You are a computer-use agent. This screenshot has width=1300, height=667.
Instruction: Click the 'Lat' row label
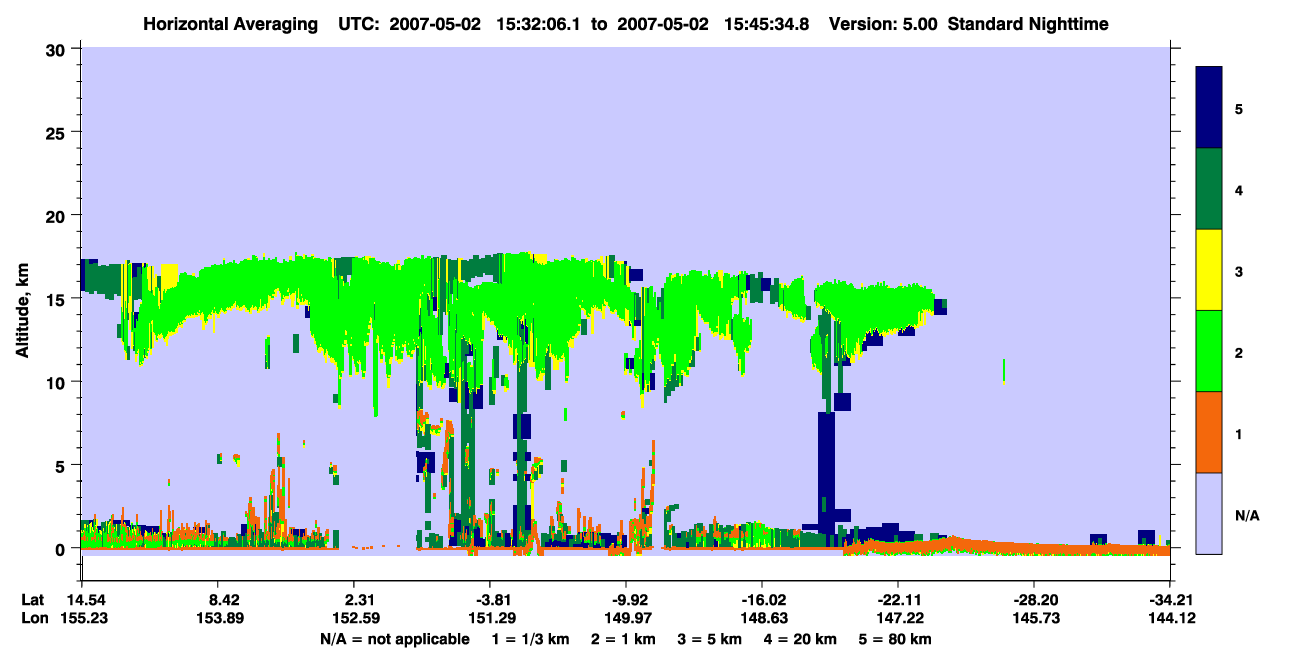pos(32,600)
